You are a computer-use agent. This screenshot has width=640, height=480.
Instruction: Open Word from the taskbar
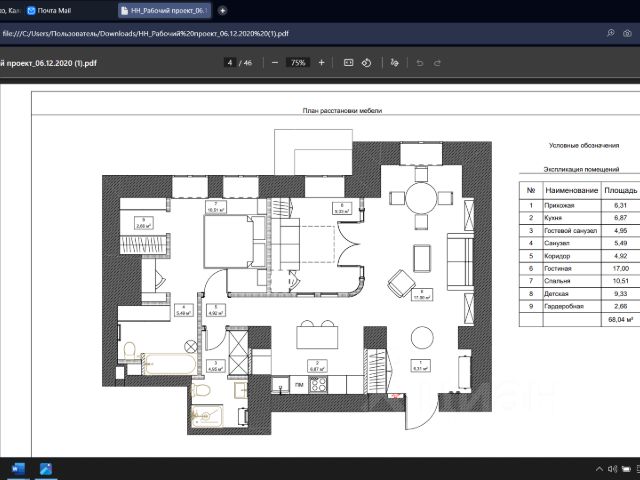pyautogui.click(x=18, y=469)
